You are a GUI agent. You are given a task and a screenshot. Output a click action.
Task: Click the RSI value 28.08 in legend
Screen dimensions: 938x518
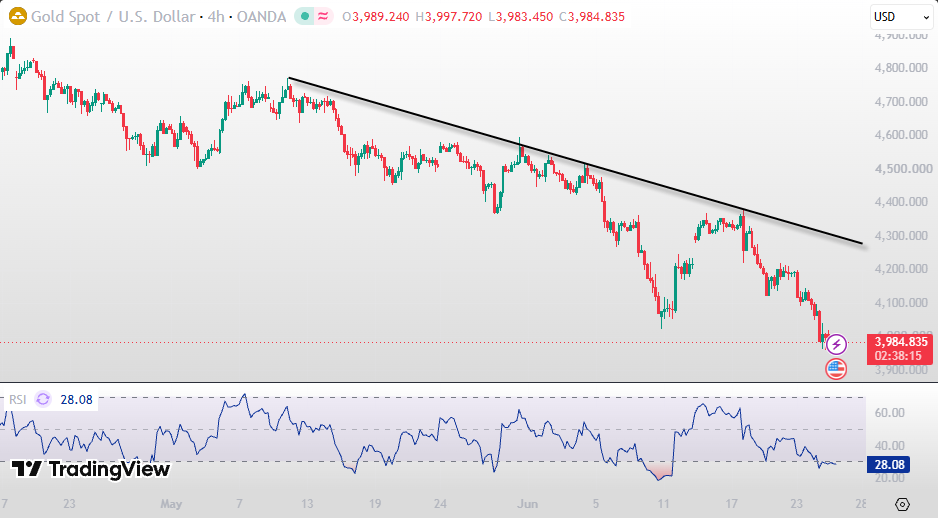77,400
